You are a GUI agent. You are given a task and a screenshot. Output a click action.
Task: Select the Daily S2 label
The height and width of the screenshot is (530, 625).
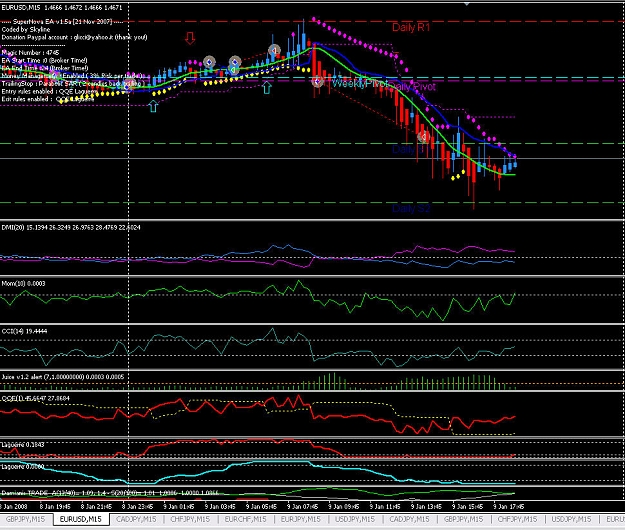(x=411, y=208)
